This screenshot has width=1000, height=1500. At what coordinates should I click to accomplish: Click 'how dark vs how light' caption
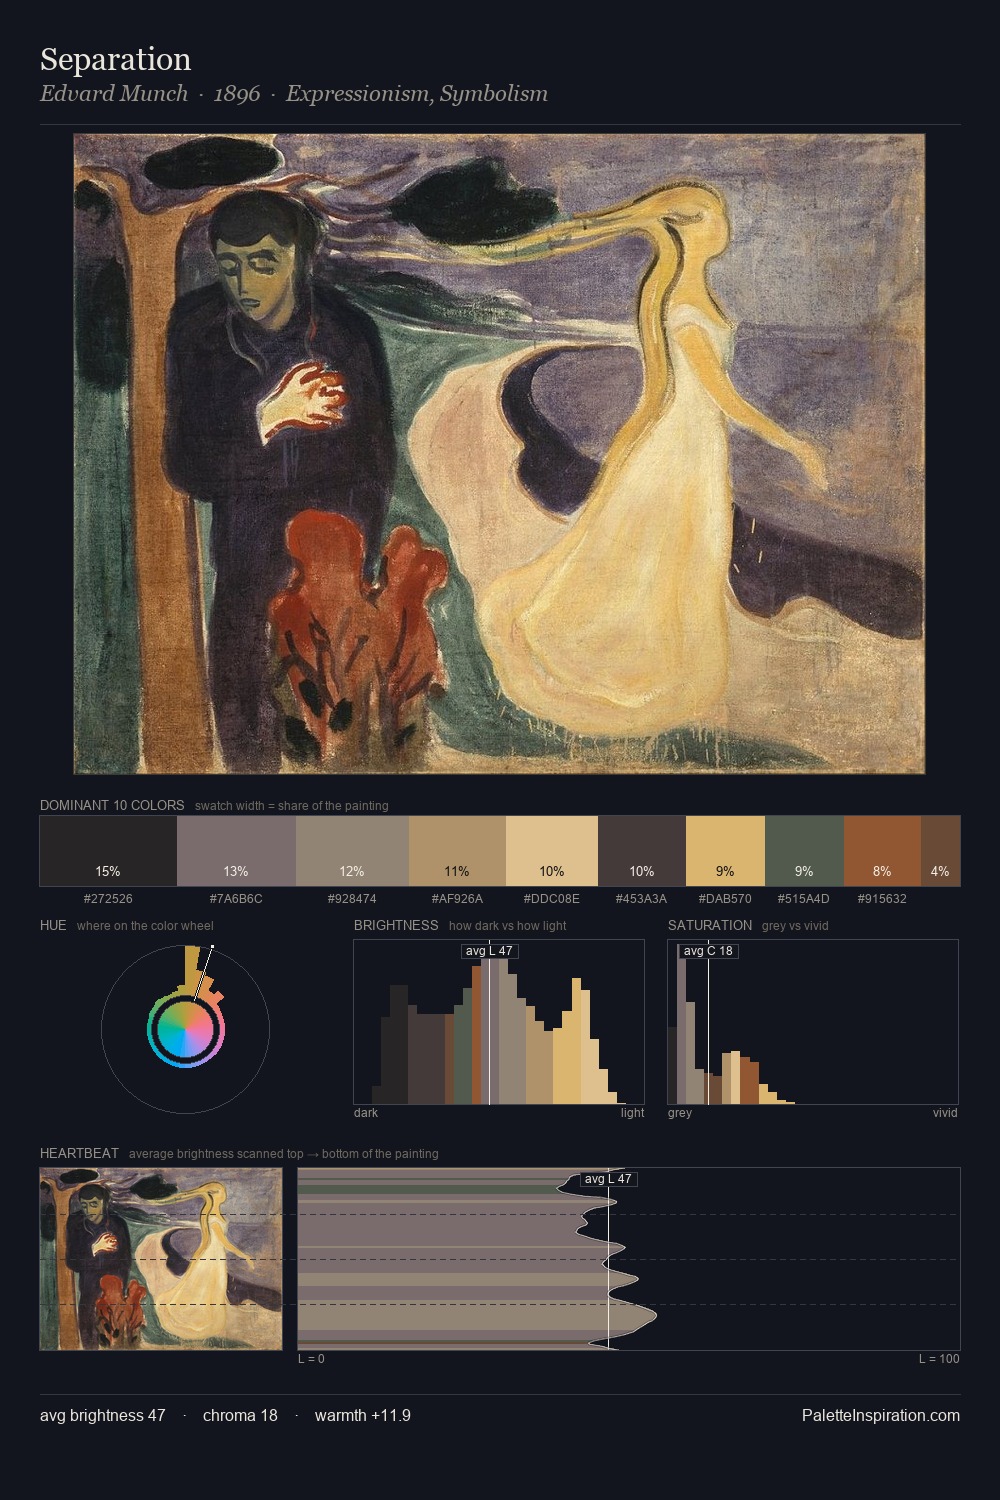(508, 926)
